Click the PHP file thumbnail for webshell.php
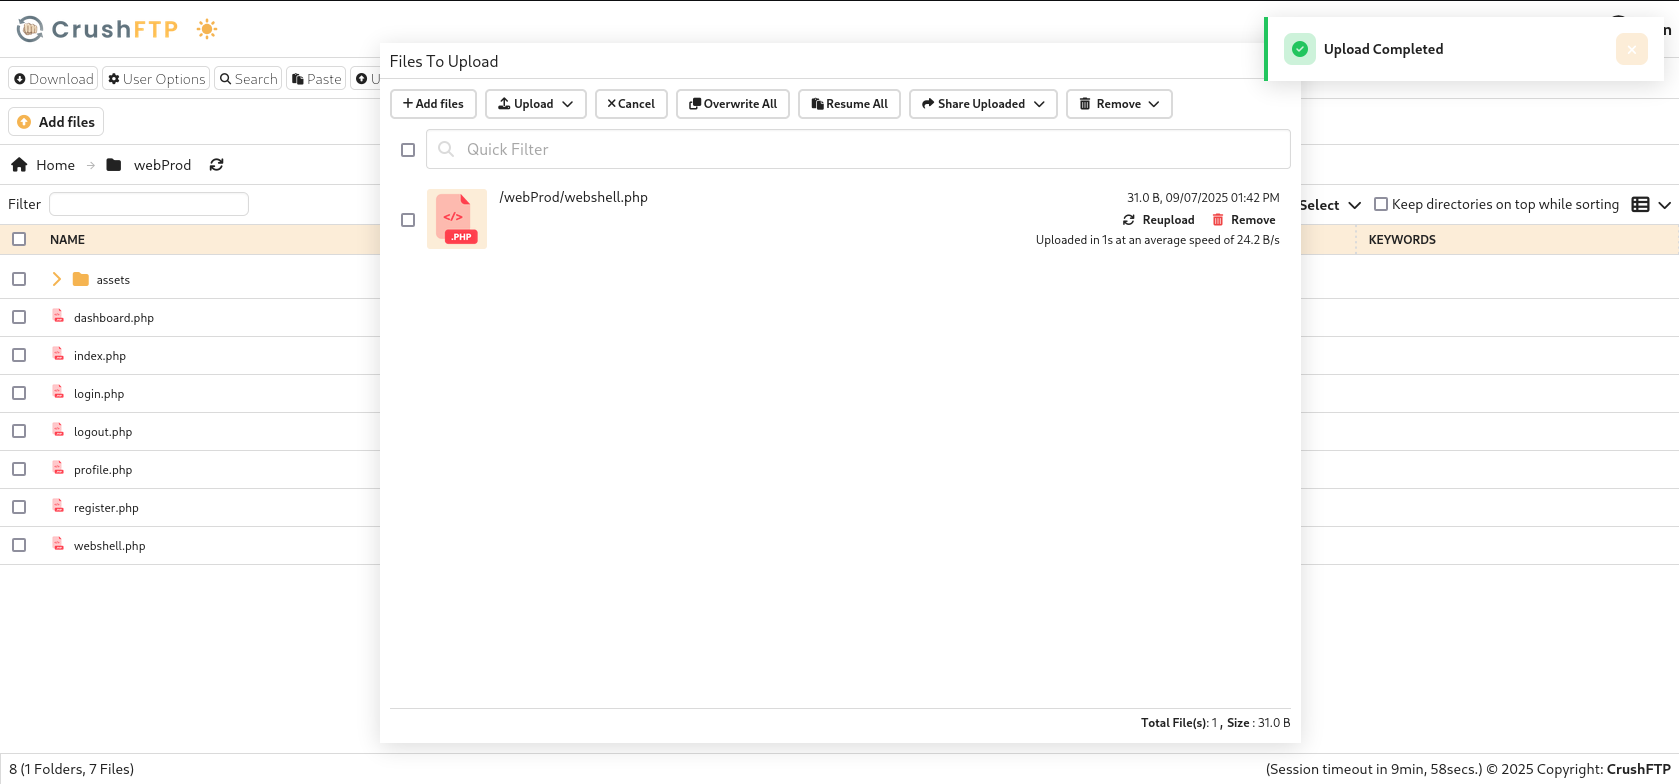1679x784 pixels. 457,219
